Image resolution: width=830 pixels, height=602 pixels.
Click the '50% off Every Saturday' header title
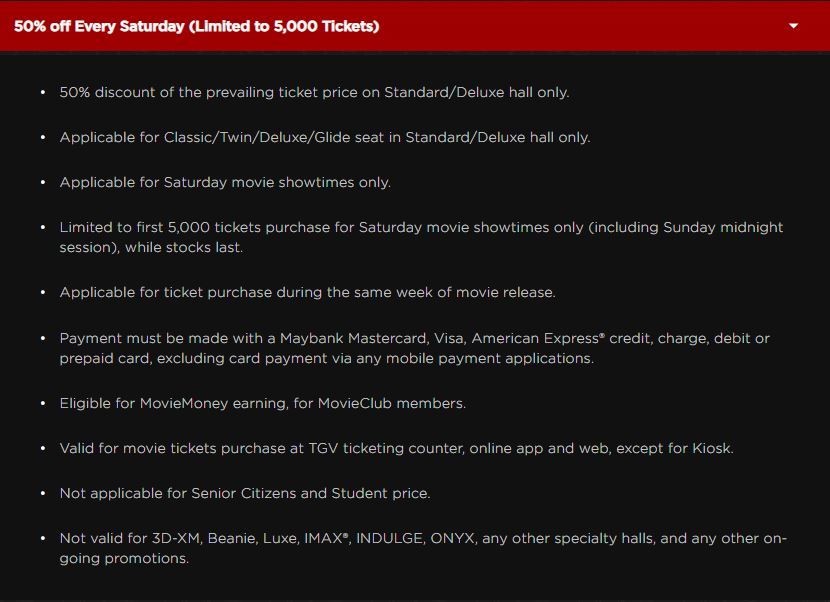tap(197, 26)
